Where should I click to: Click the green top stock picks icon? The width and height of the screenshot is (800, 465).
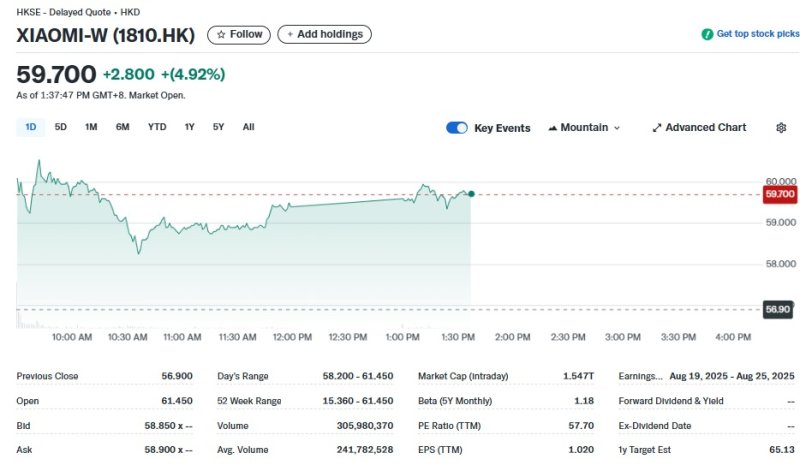[707, 34]
